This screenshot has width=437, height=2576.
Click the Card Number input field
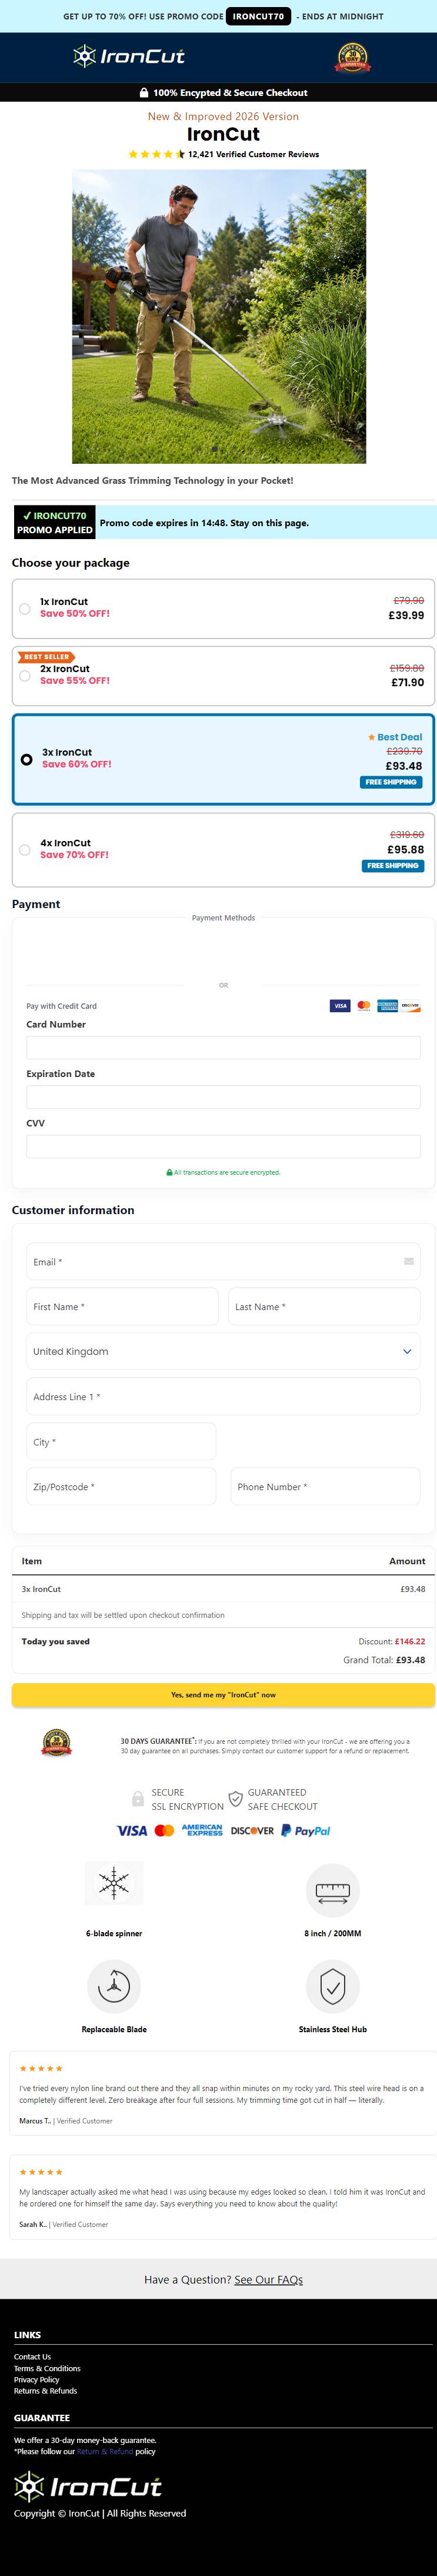click(223, 1047)
